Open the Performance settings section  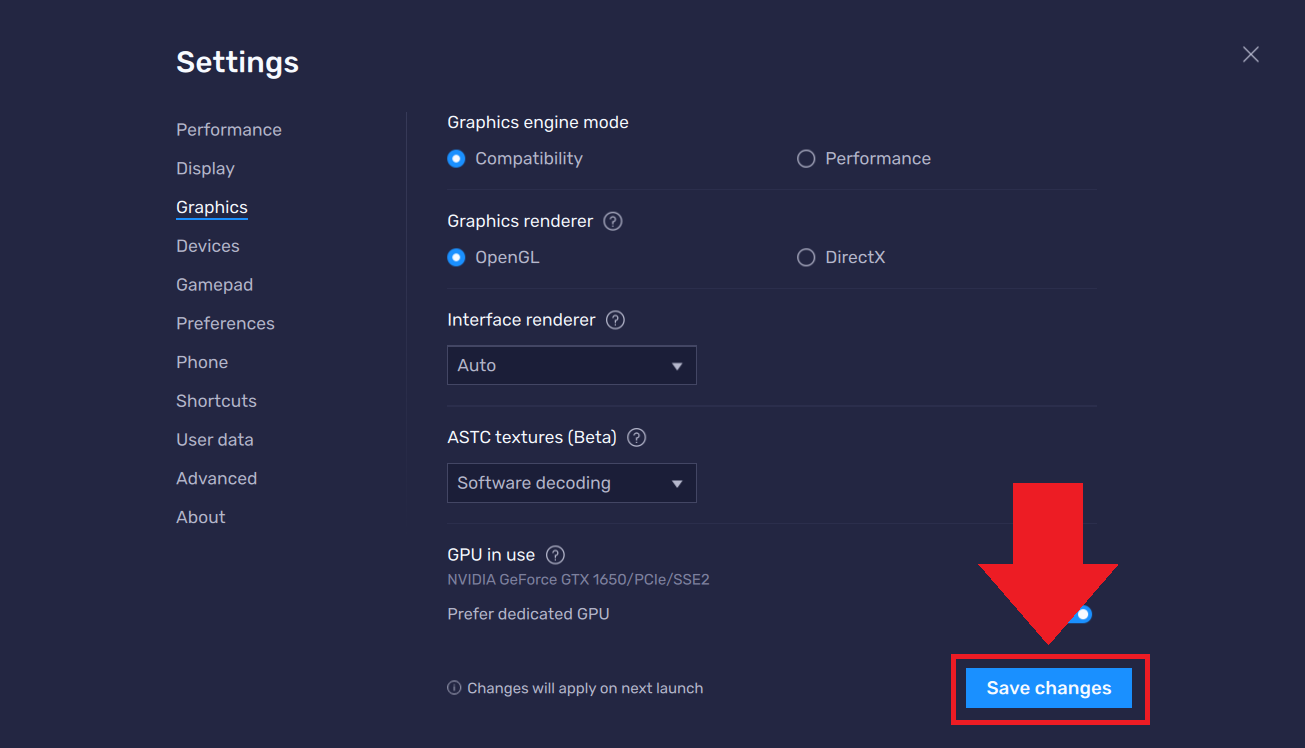pyautogui.click(x=228, y=129)
